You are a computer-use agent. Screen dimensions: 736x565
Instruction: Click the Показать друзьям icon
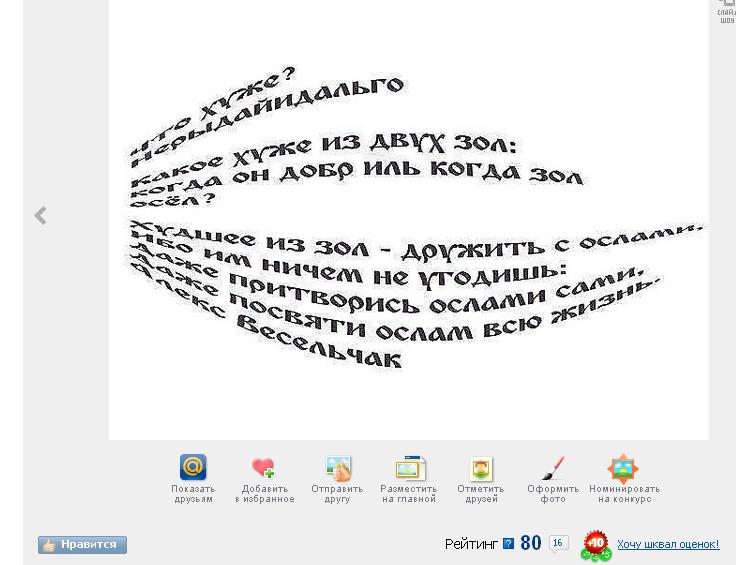193,467
